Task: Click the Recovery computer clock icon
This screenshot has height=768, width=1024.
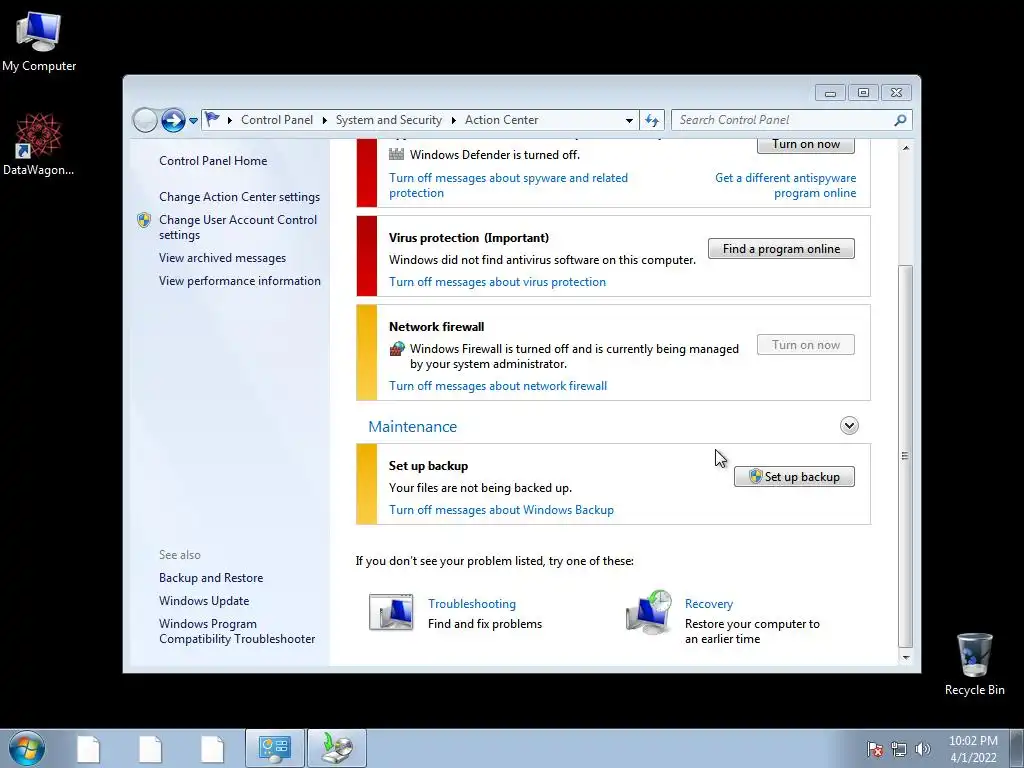Action: 648,612
